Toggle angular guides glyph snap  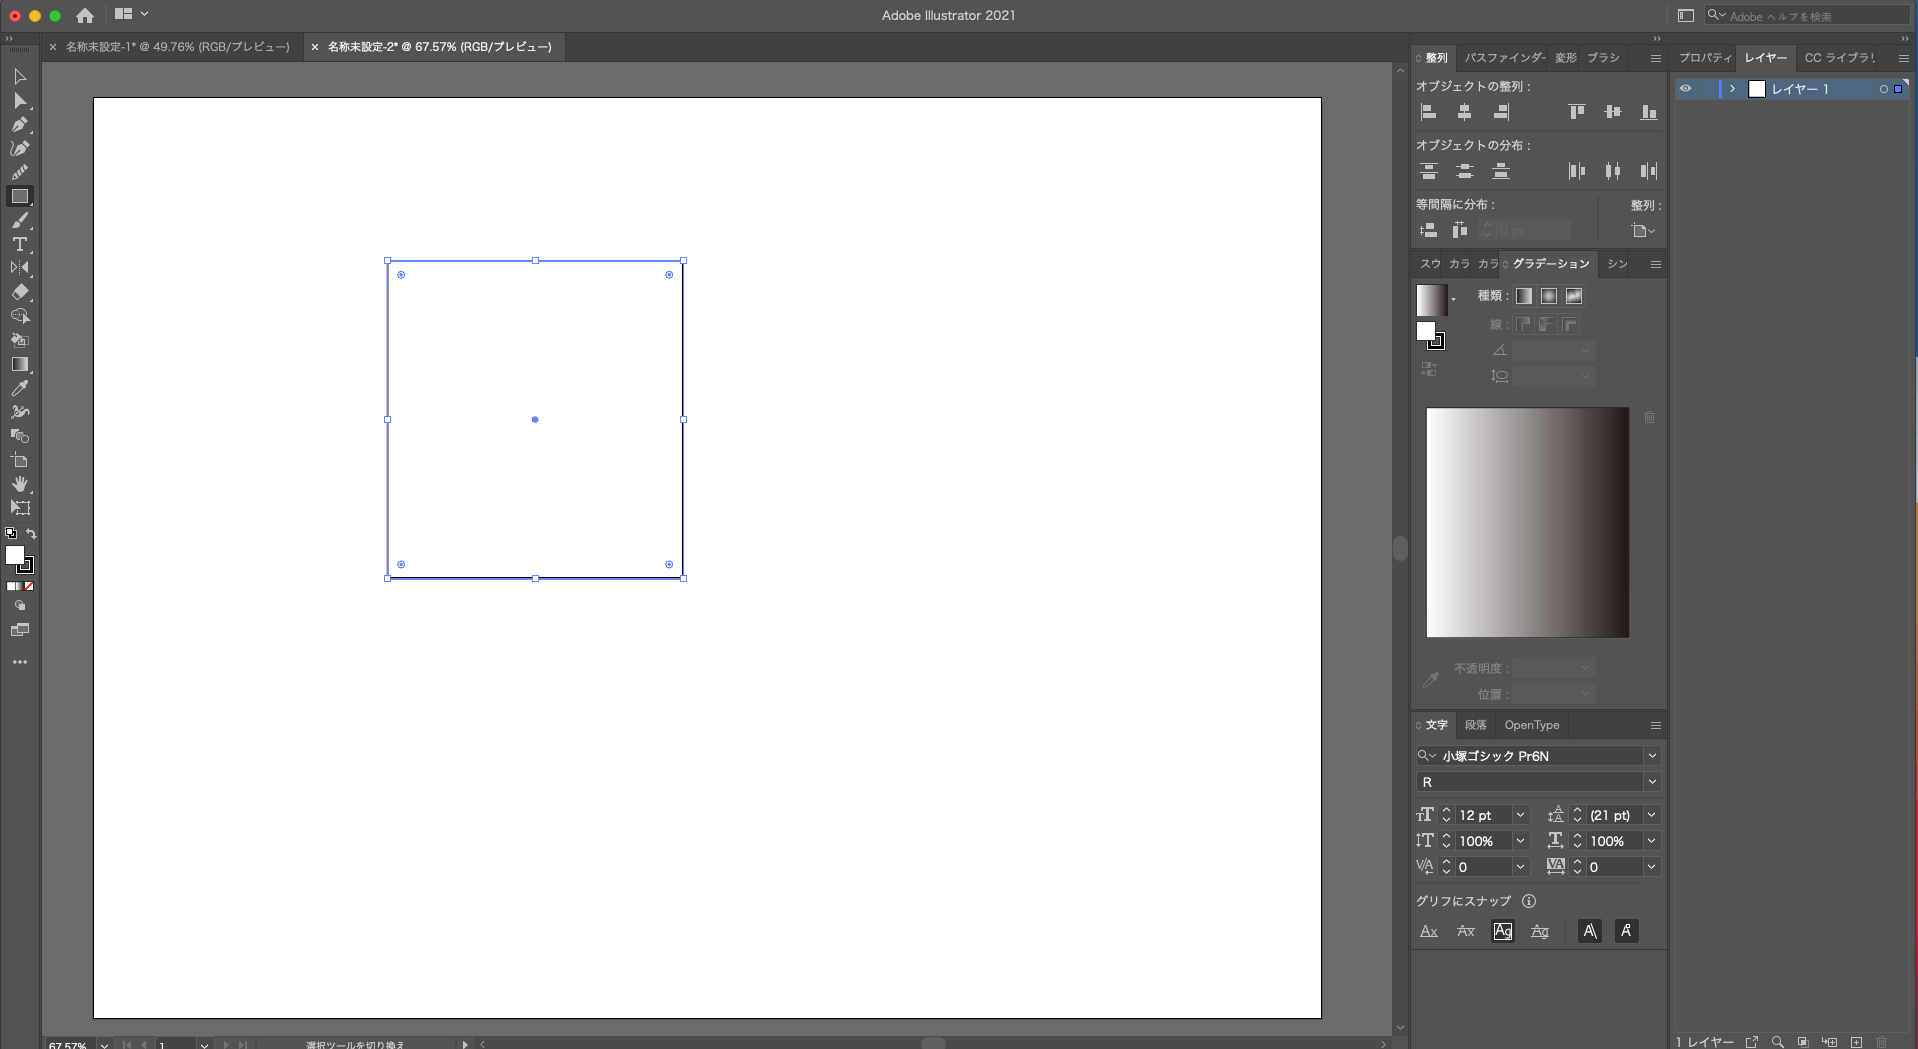1590,931
